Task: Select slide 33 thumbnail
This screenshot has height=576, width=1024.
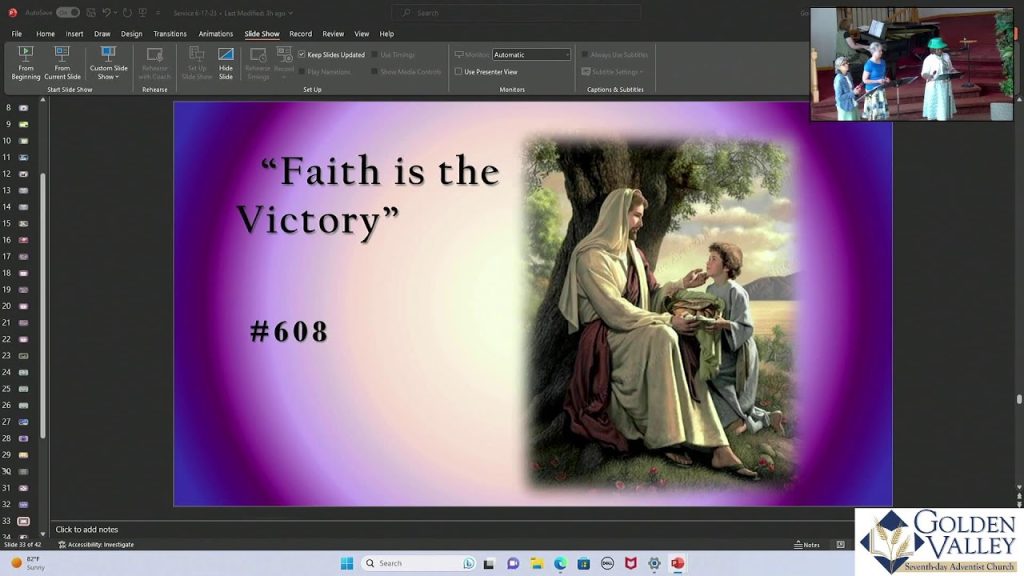Action: point(24,521)
